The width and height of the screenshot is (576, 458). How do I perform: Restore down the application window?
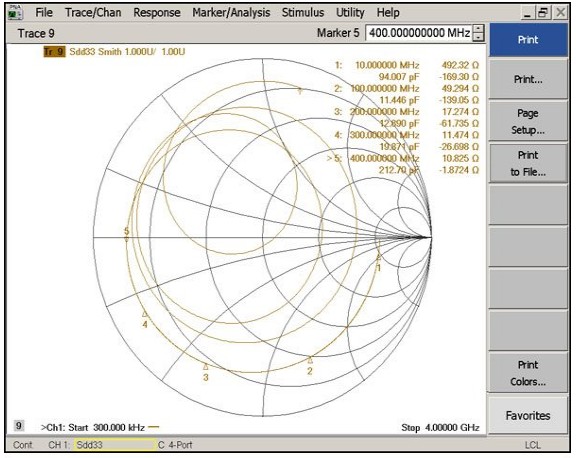543,13
